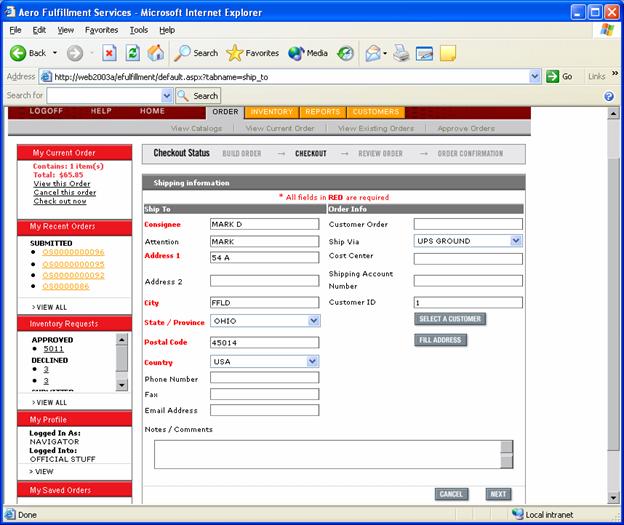Click Local intranet zone status icon

pyautogui.click(x=517, y=514)
